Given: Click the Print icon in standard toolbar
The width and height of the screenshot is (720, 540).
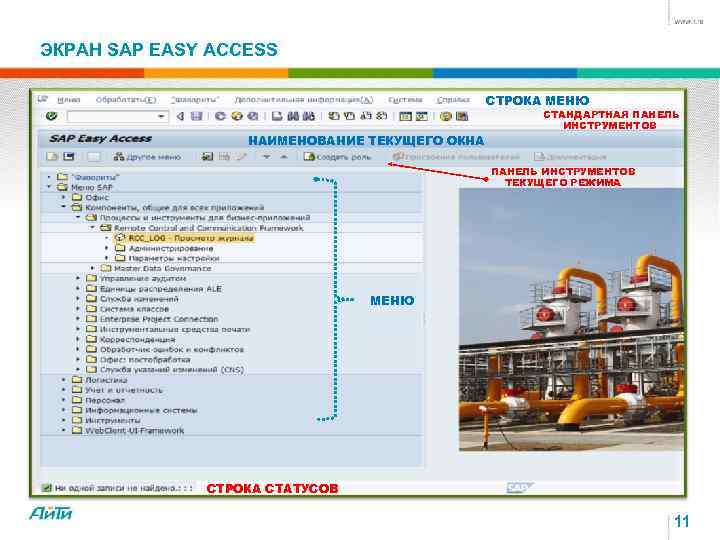Looking at the screenshot, I should (x=277, y=116).
